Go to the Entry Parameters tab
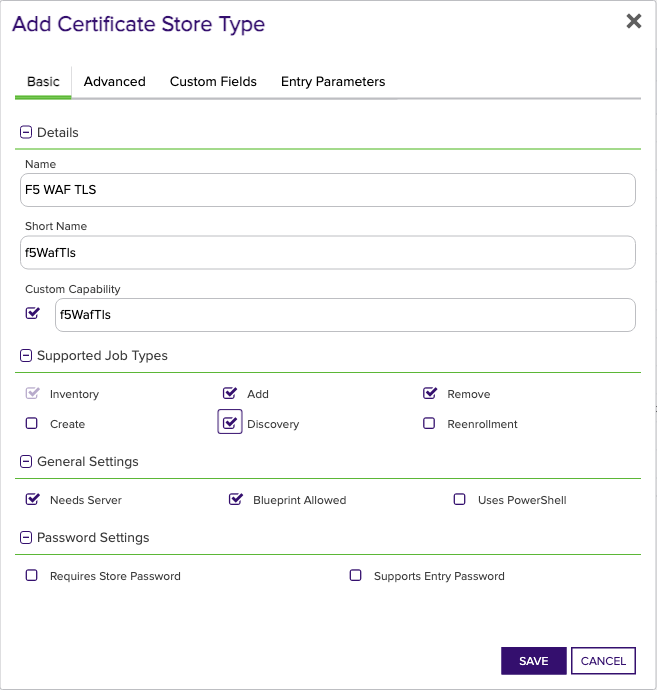657x690 pixels. [x=333, y=81]
